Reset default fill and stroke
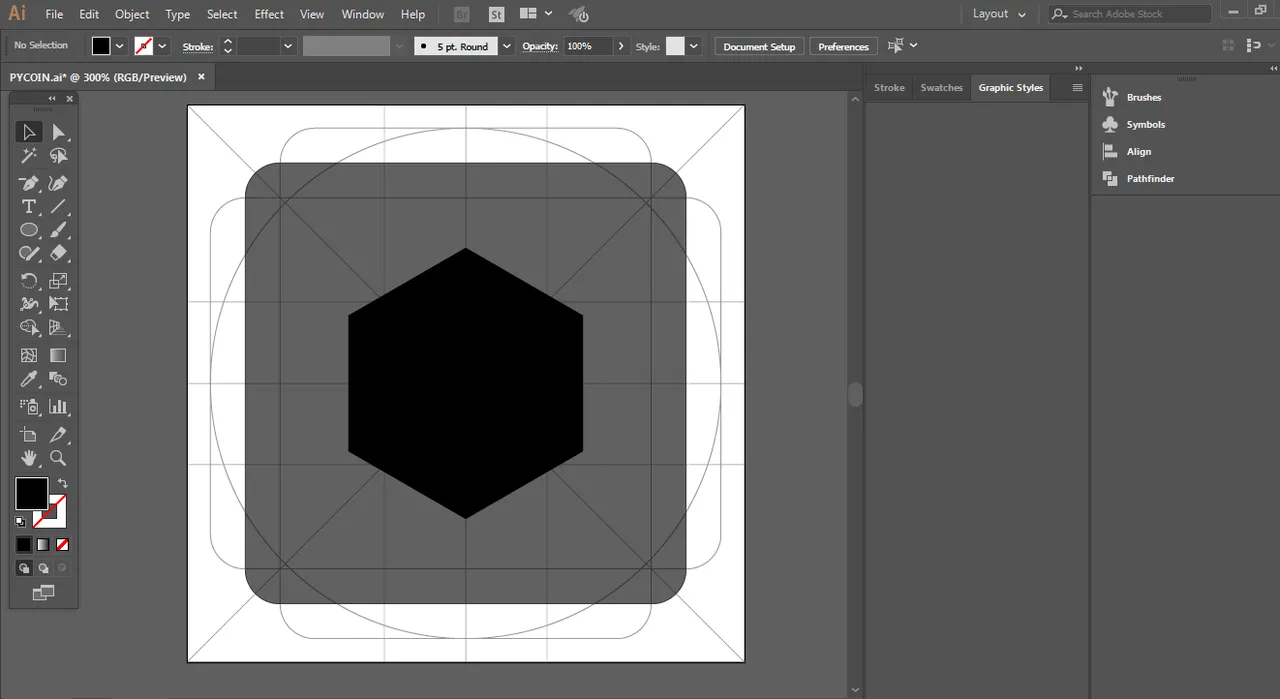1280x699 pixels. click(21, 521)
